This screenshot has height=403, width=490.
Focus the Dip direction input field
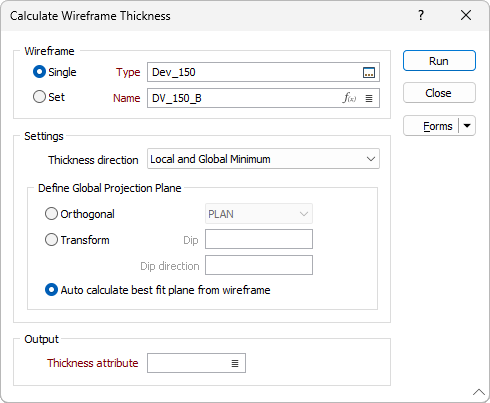259,265
